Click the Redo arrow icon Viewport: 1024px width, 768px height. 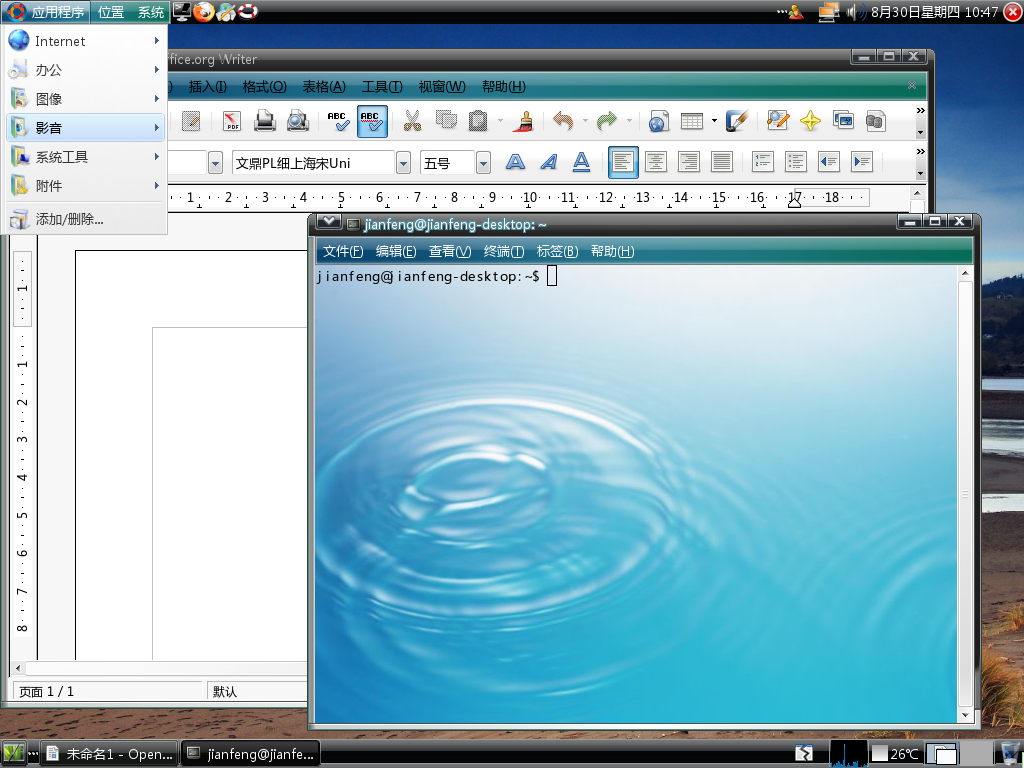tap(607, 121)
